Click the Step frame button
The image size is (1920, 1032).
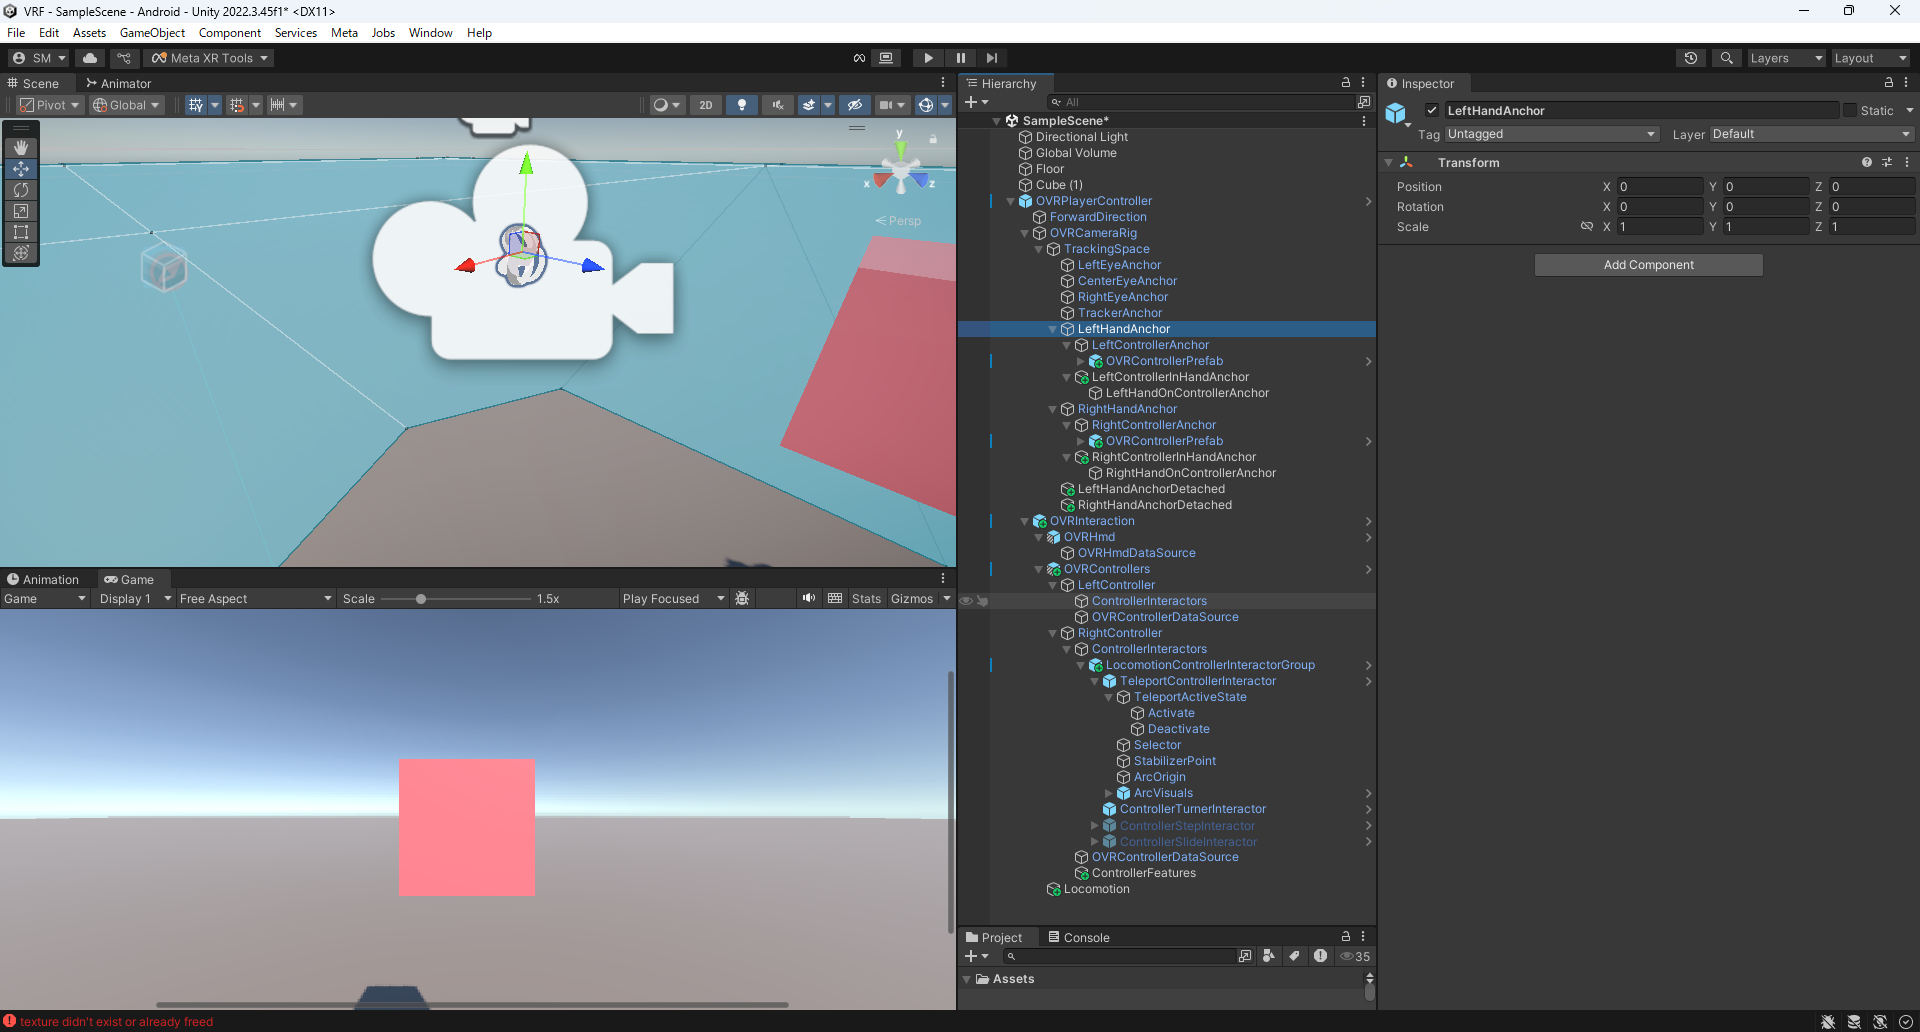click(x=991, y=58)
